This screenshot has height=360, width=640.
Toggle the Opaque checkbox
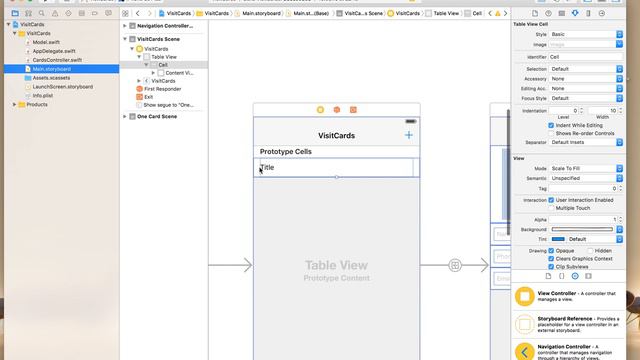click(551, 251)
